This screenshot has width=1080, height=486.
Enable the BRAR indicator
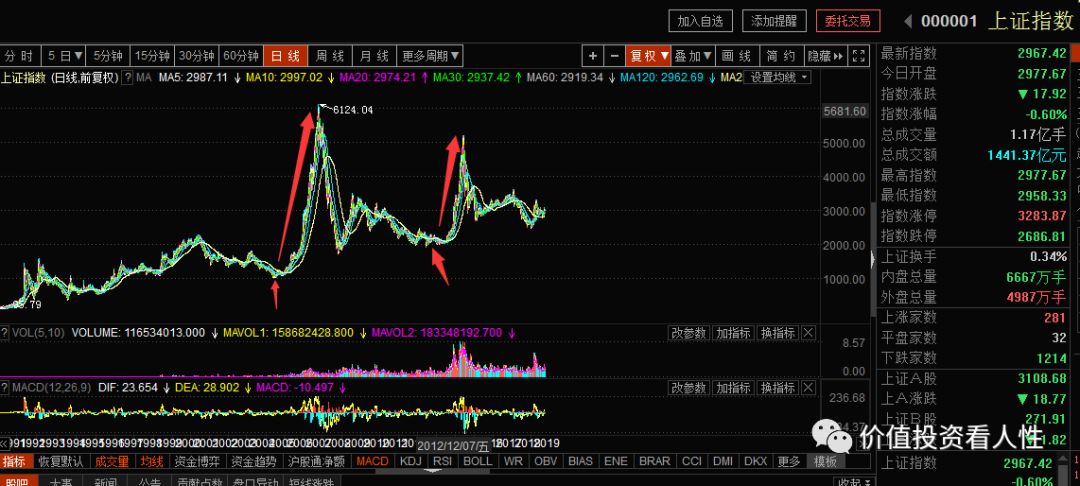click(x=654, y=461)
